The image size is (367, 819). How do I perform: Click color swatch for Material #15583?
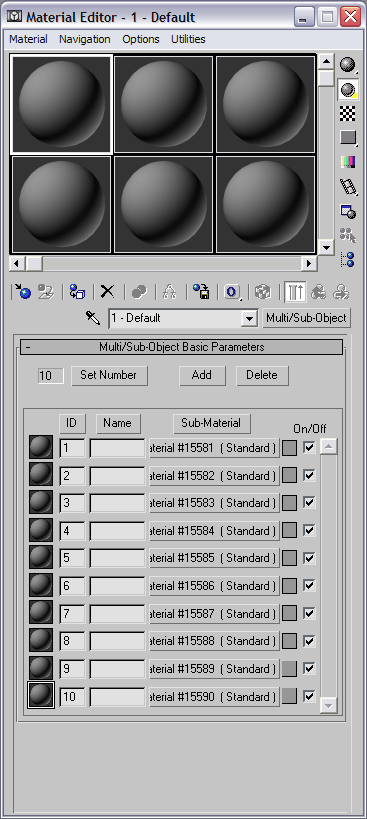(x=289, y=503)
